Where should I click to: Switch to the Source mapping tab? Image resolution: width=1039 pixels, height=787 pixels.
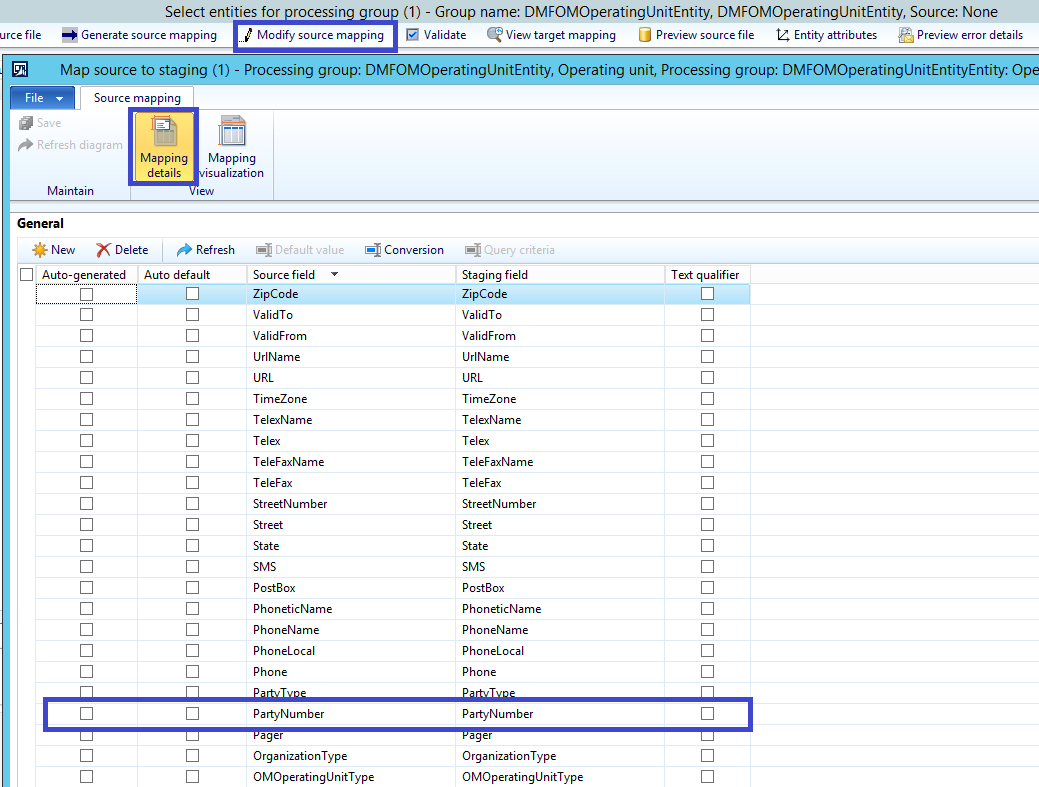coord(137,97)
